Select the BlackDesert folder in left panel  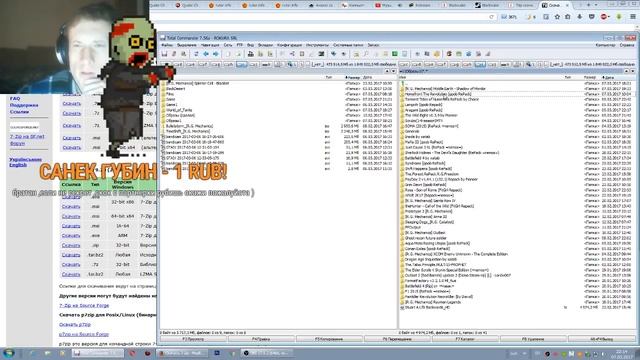click(176, 89)
